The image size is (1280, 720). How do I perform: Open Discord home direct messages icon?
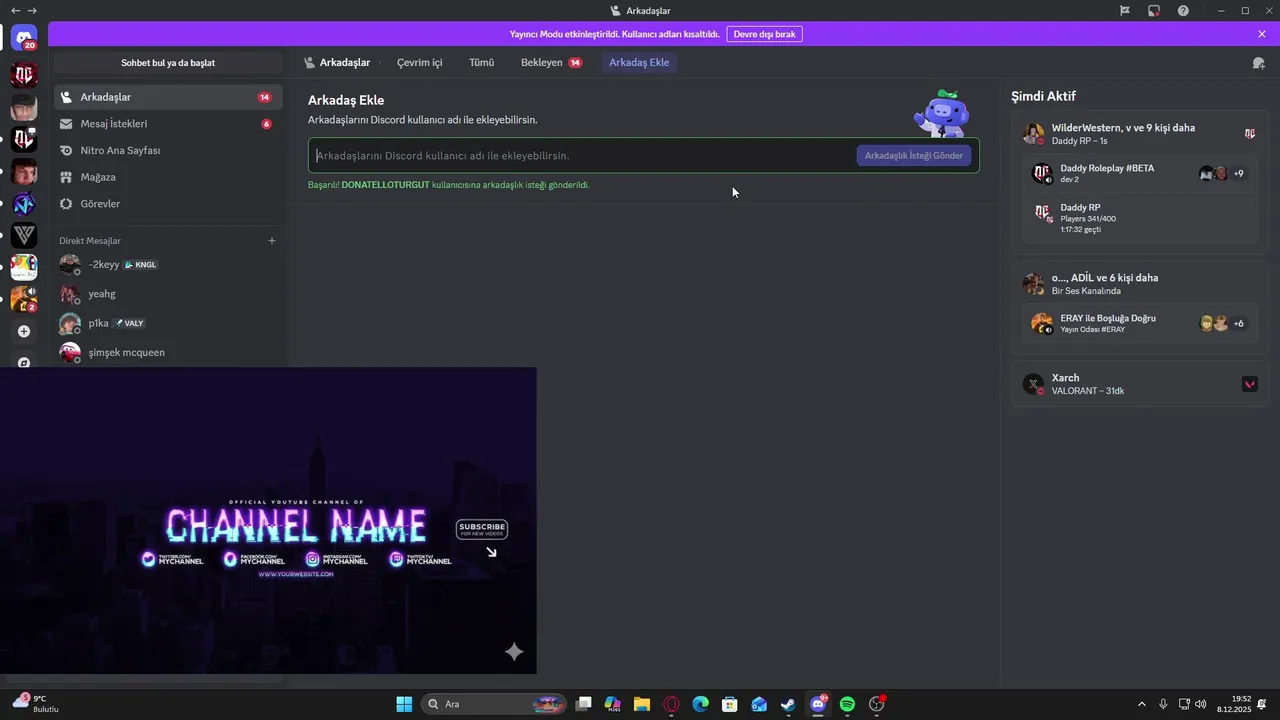tap(24, 39)
